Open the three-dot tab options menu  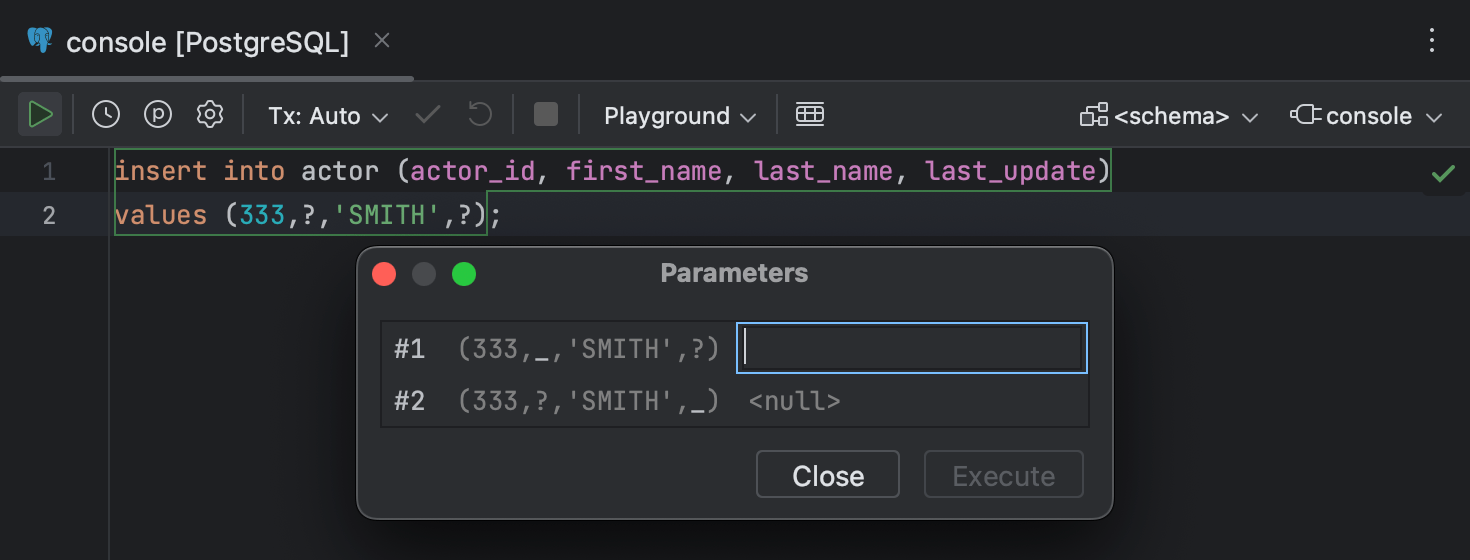click(1432, 41)
